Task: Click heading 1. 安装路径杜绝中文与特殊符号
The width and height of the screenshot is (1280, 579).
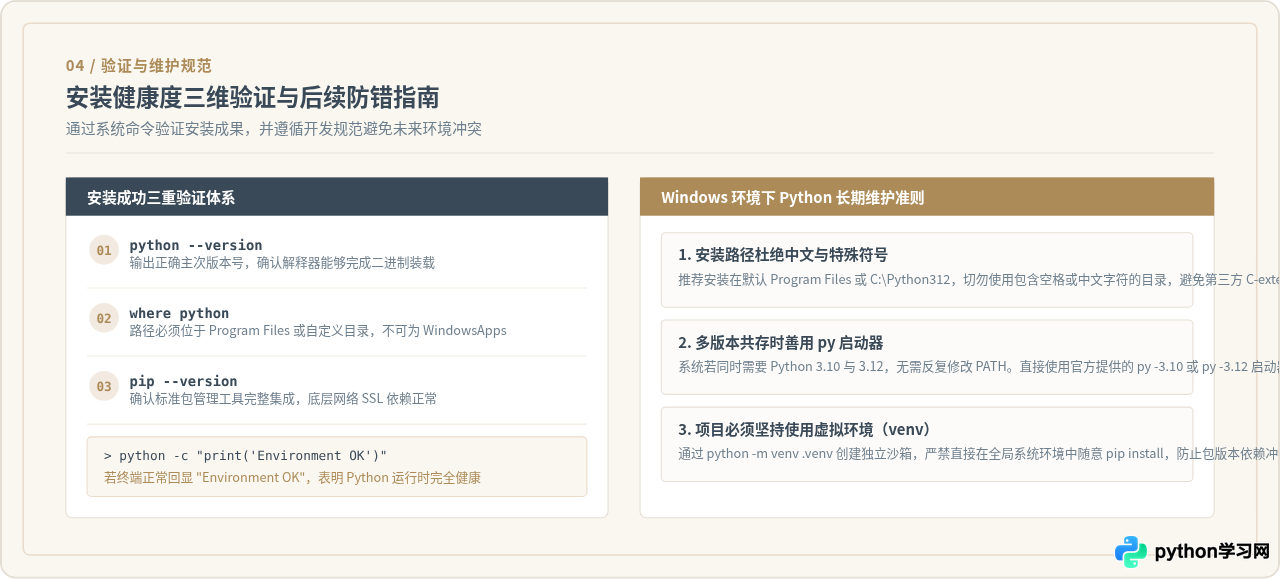Action: pos(782,255)
